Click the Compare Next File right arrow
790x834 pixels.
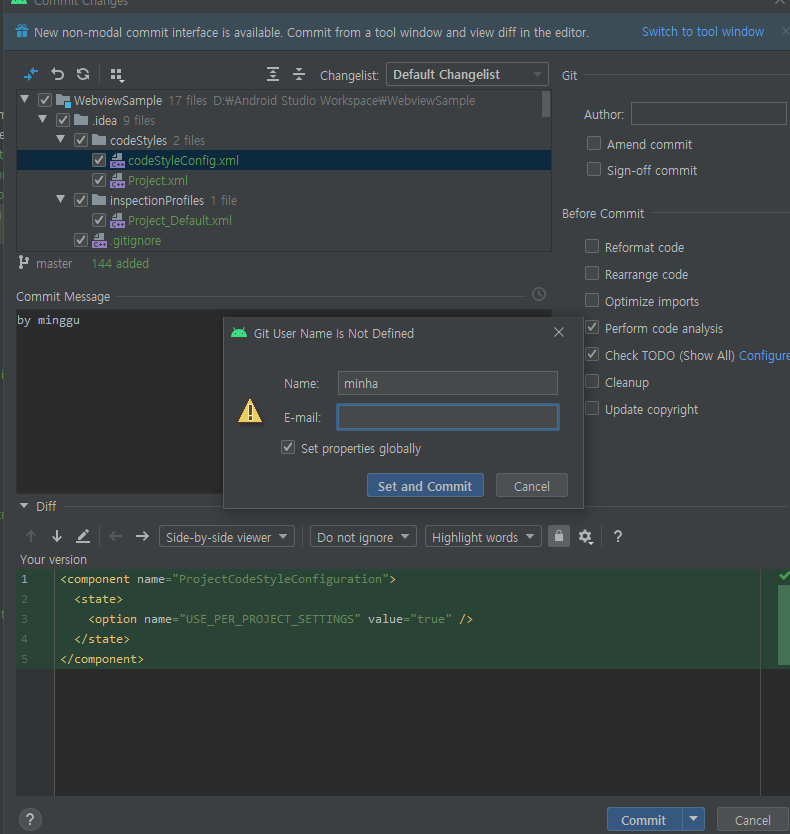[x=142, y=536]
